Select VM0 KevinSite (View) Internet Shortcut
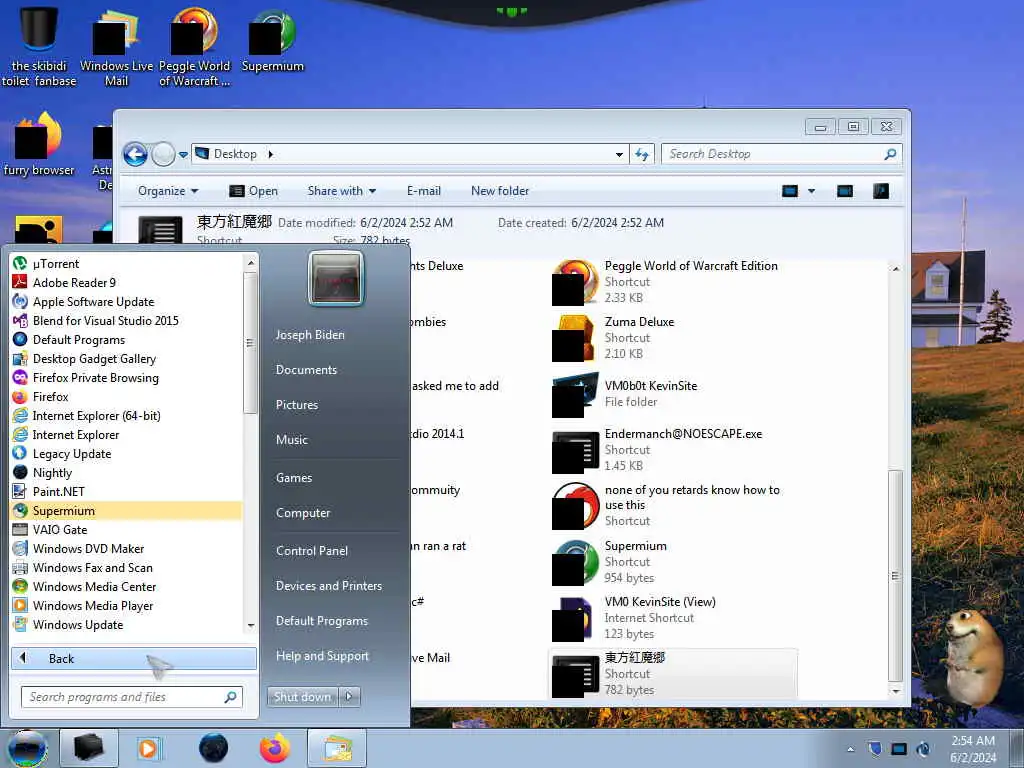Image resolution: width=1024 pixels, height=768 pixels. [x=673, y=618]
